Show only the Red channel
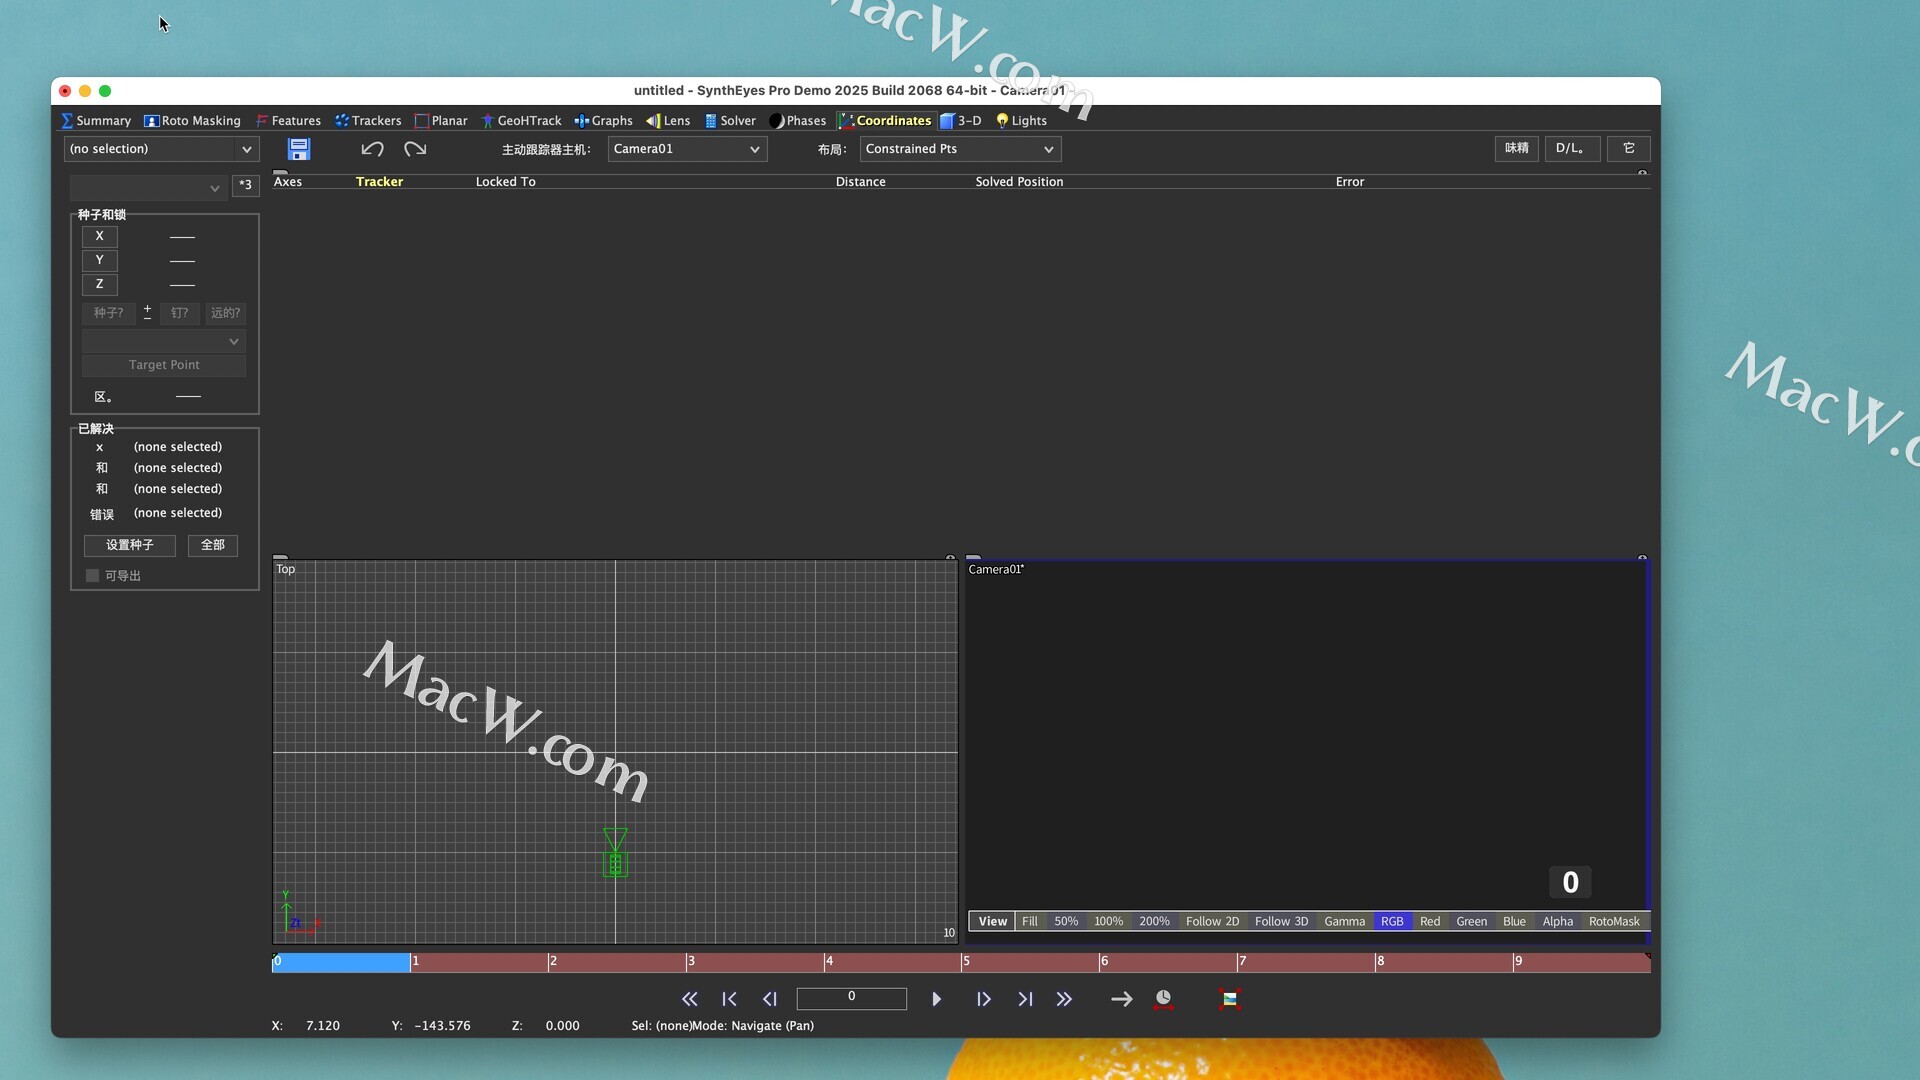1920x1080 pixels. pyautogui.click(x=1430, y=922)
